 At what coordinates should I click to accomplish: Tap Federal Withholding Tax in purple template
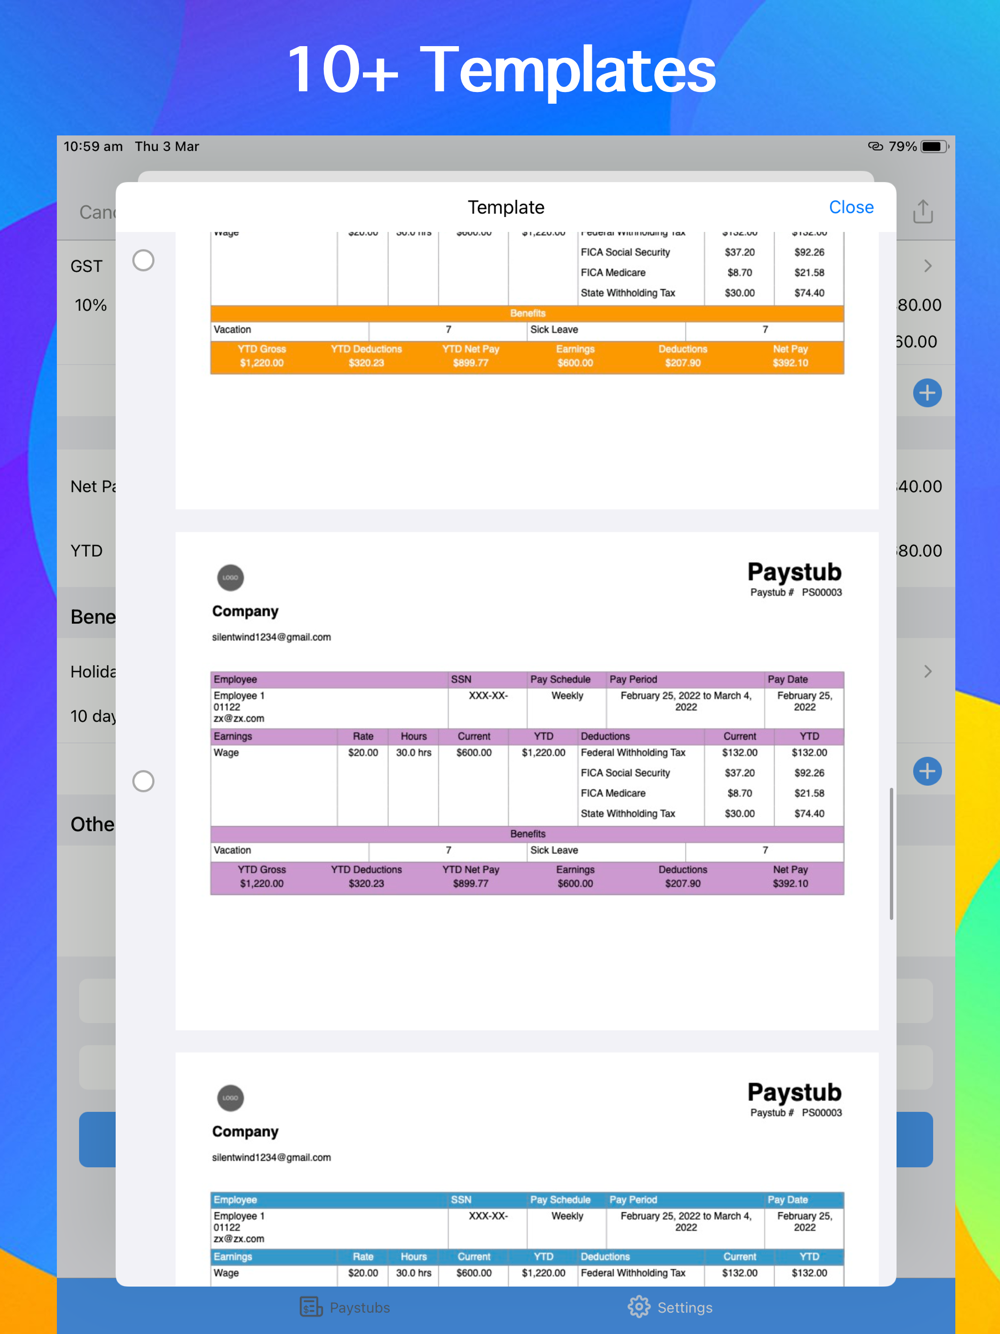[x=633, y=753]
